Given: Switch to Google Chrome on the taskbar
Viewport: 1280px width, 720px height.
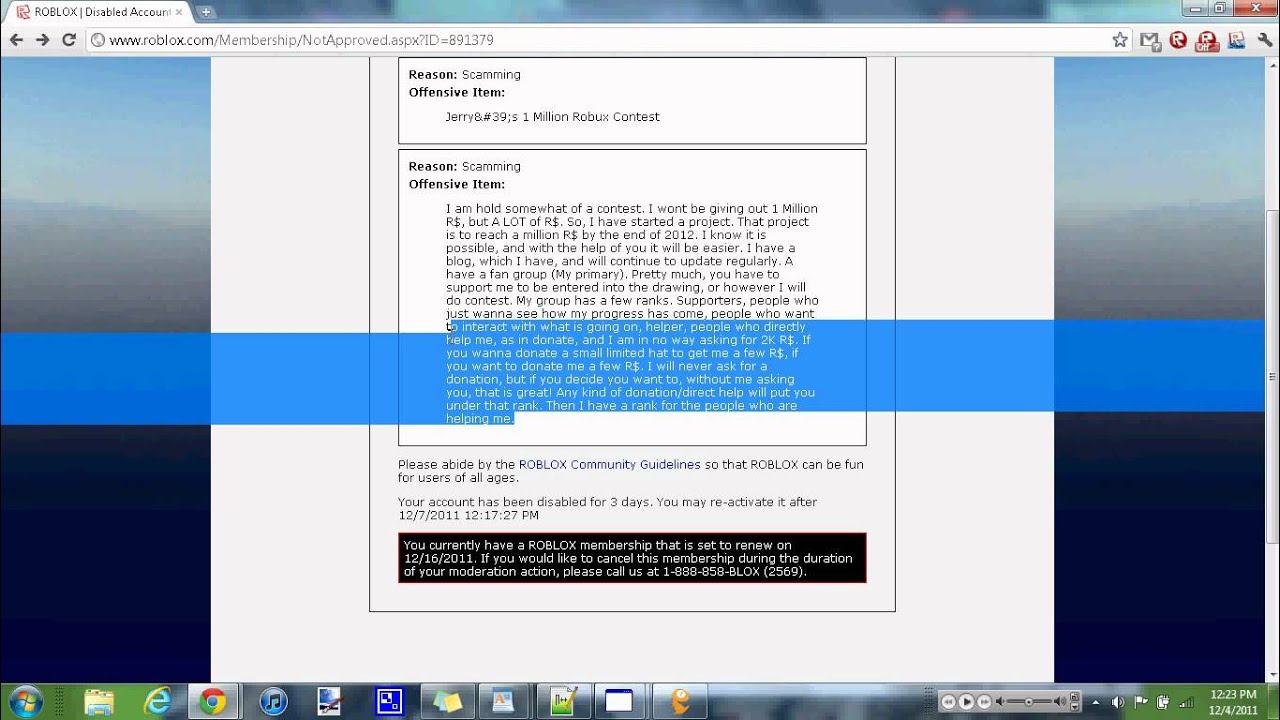Looking at the screenshot, I should 212,702.
